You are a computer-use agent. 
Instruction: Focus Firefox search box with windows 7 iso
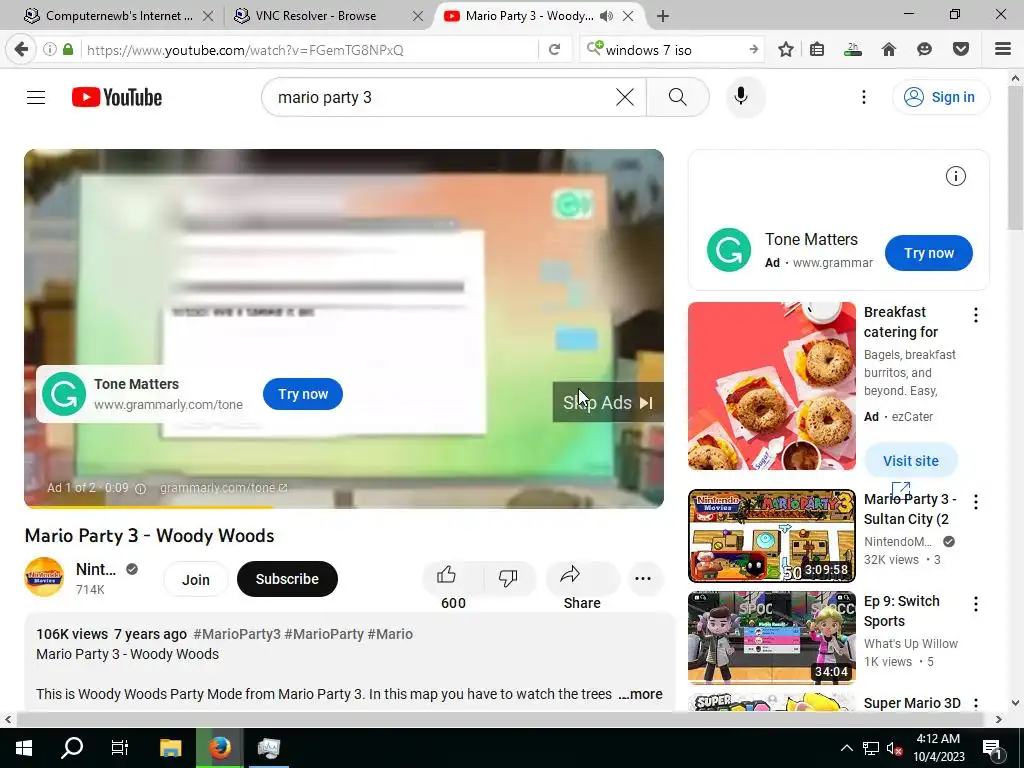coord(673,50)
